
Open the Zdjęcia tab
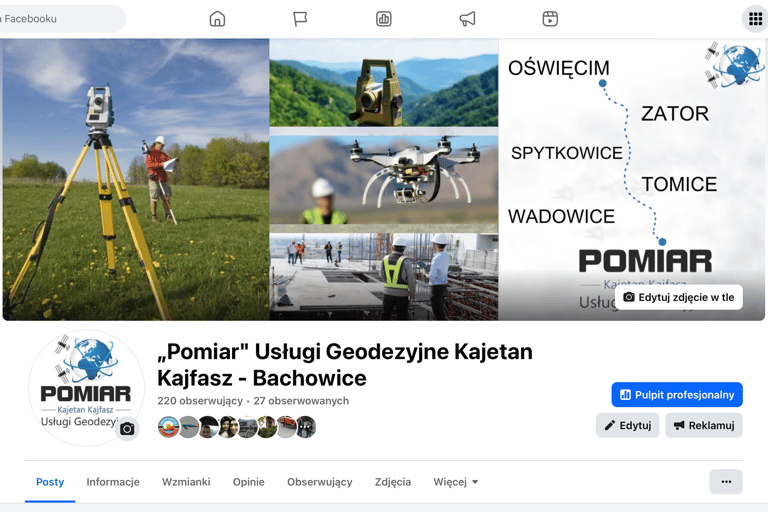pyautogui.click(x=393, y=482)
